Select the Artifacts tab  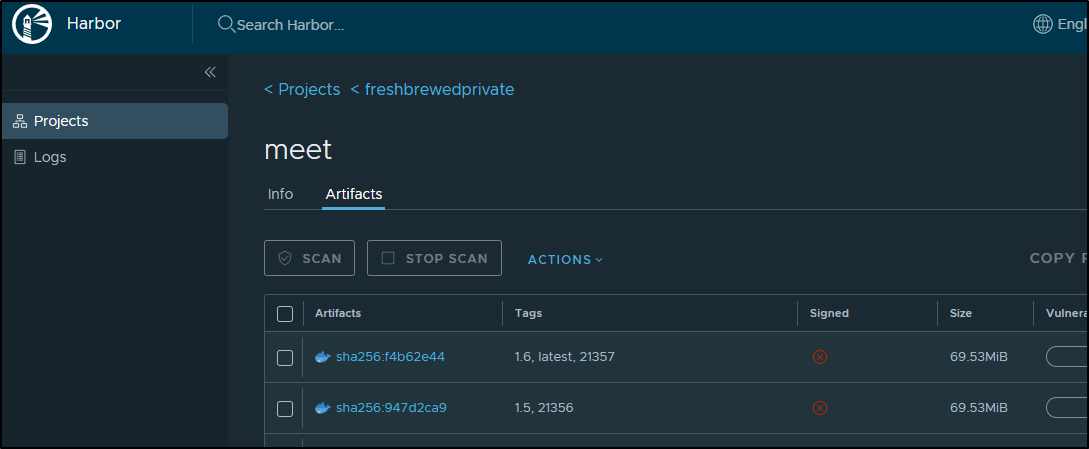354,194
